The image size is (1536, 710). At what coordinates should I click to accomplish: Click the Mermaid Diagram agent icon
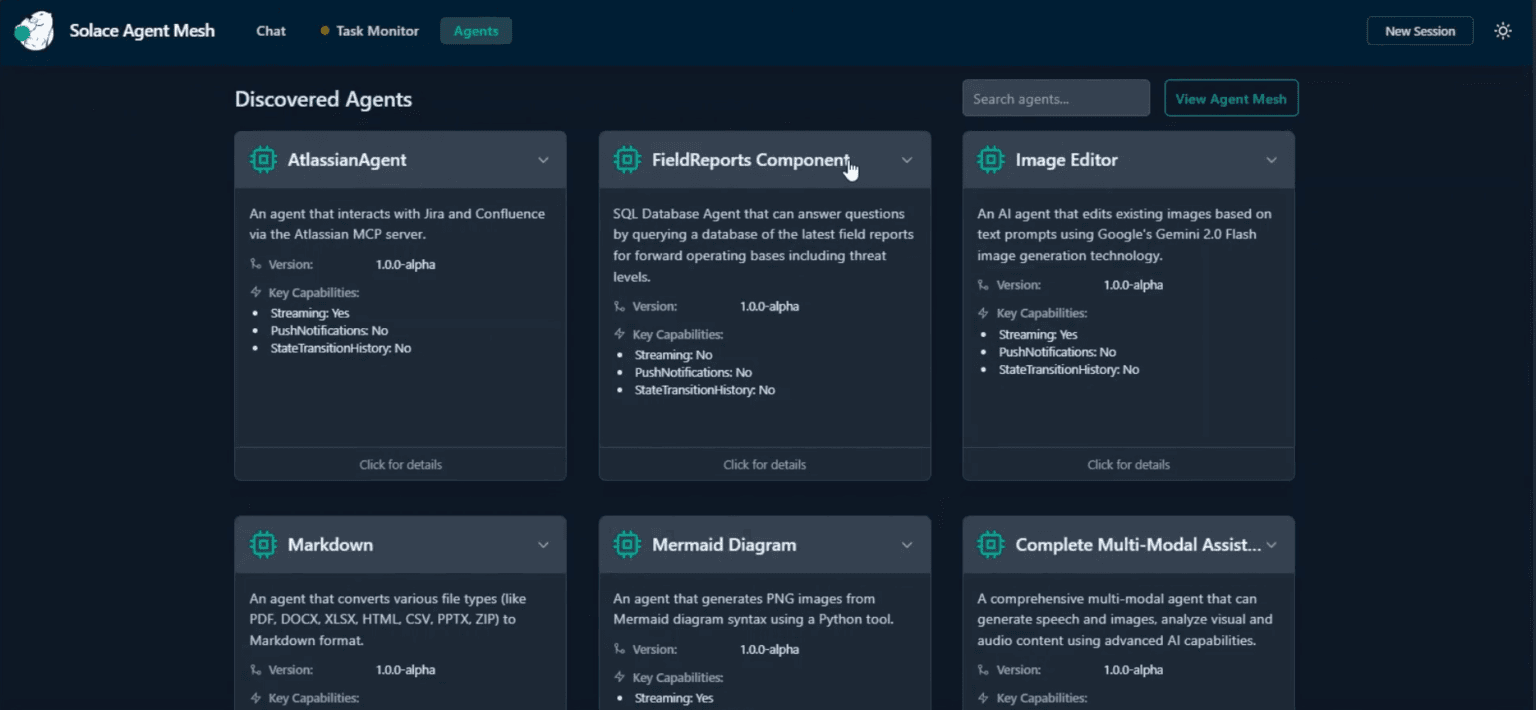pyautogui.click(x=627, y=544)
